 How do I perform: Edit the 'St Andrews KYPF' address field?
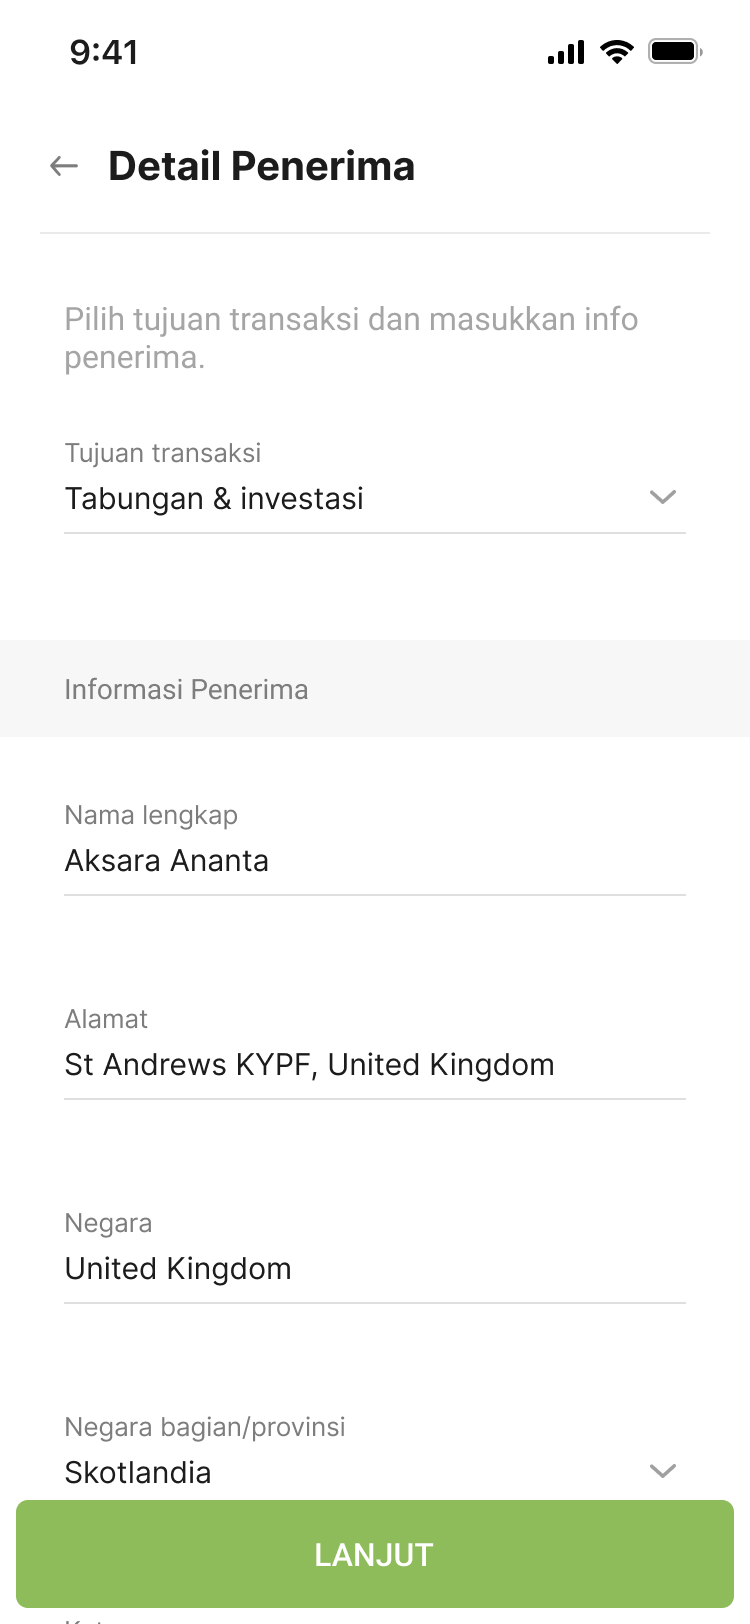pos(309,1065)
